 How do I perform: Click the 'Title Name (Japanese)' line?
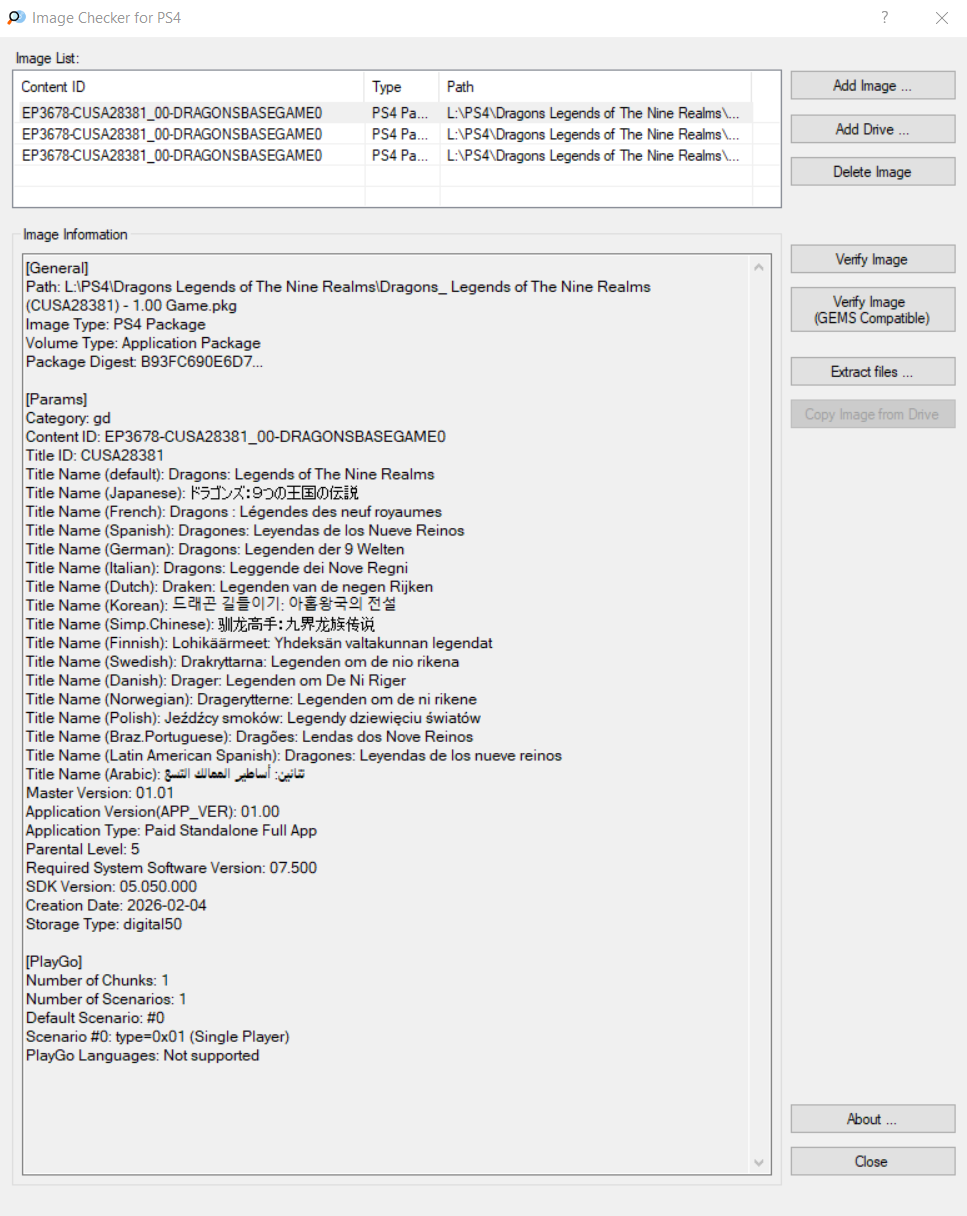pyautogui.click(x=192, y=493)
